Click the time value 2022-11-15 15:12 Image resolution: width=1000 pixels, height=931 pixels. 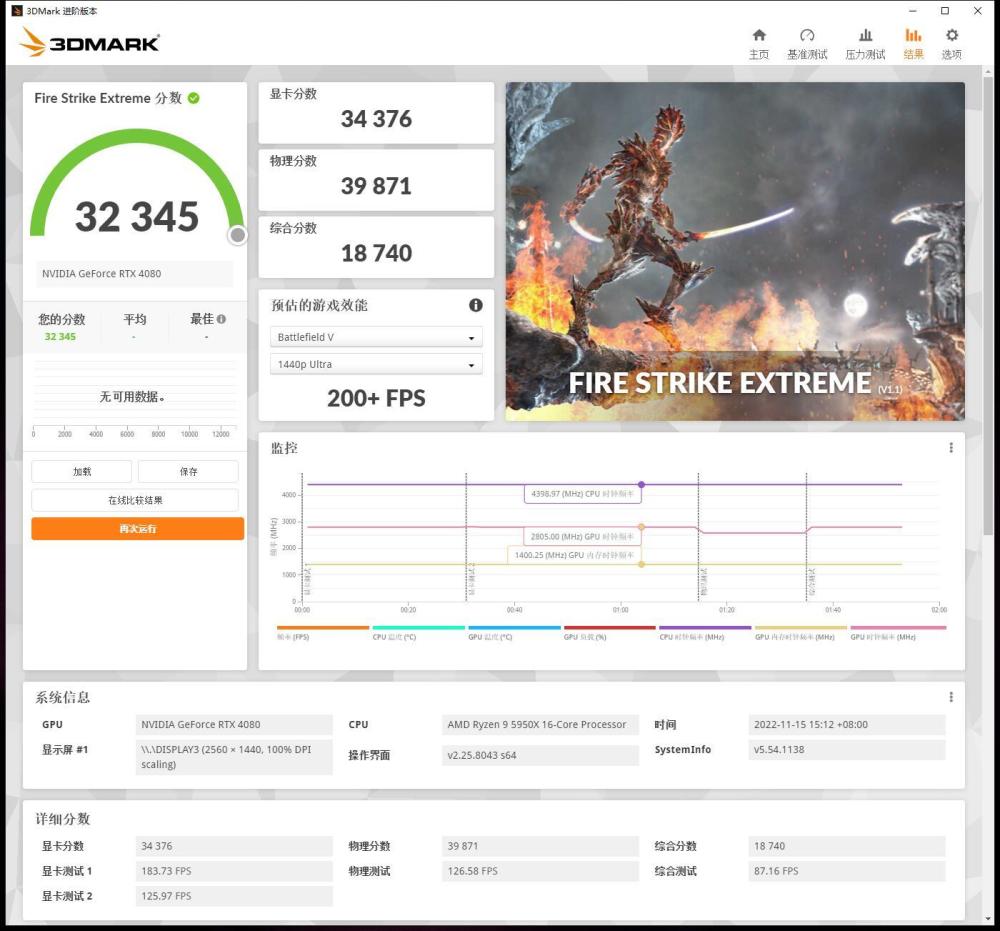point(847,724)
